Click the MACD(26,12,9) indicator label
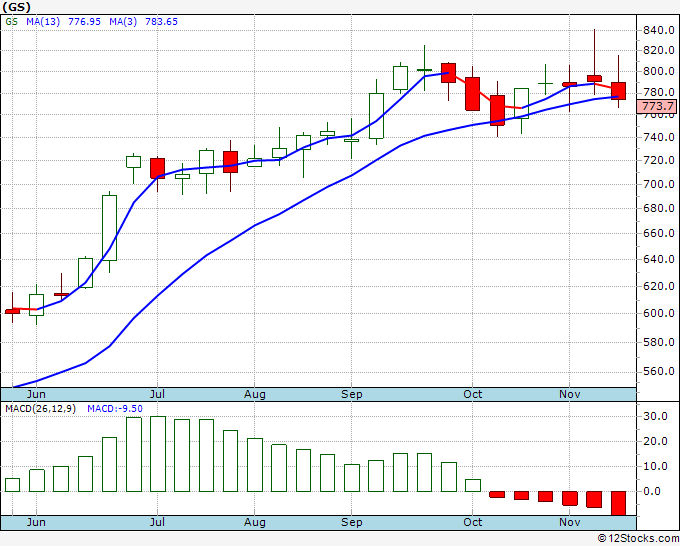This screenshot has width=680, height=546. coord(41,409)
